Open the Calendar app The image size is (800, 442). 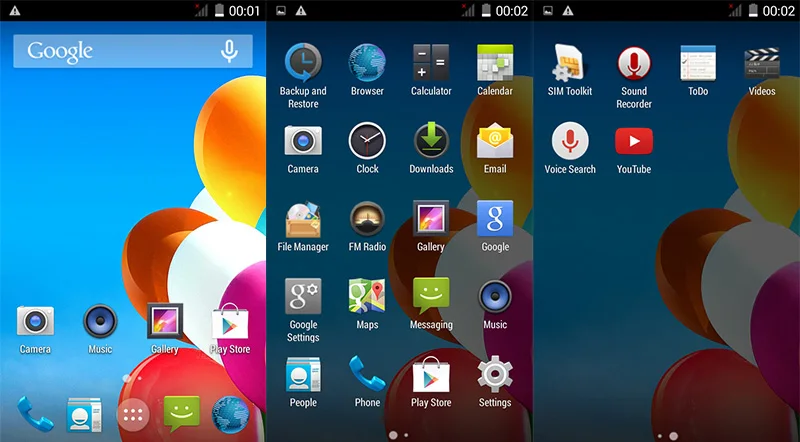click(495, 63)
